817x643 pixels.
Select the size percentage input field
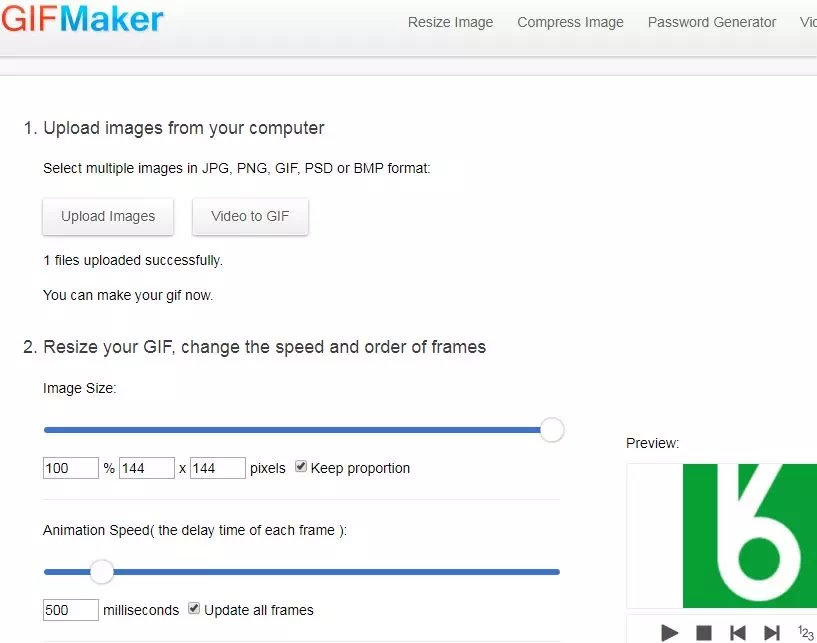tap(70, 468)
